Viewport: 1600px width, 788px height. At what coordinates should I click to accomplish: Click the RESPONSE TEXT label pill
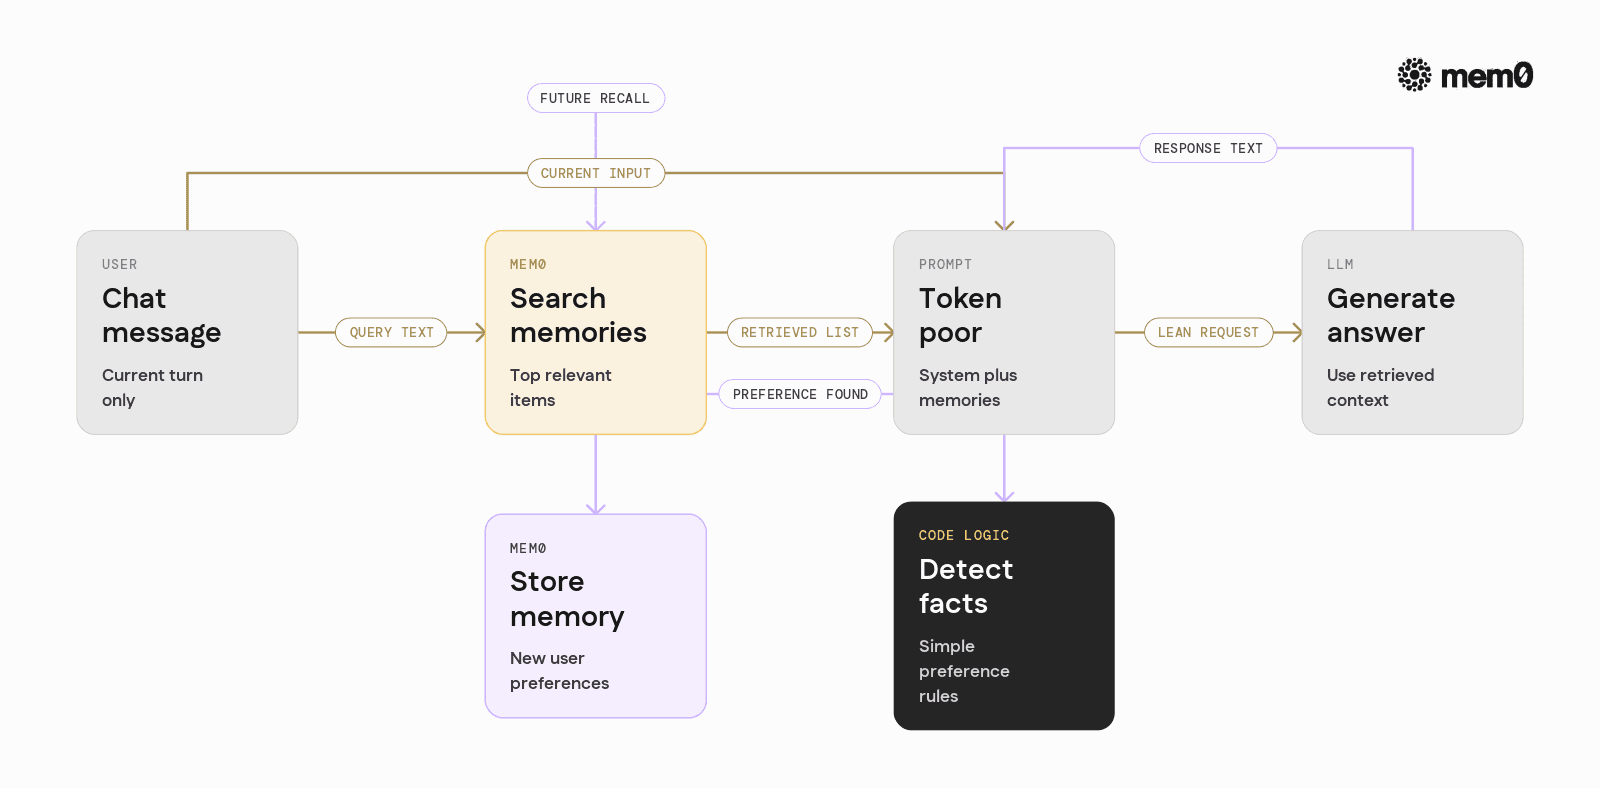(x=1208, y=148)
